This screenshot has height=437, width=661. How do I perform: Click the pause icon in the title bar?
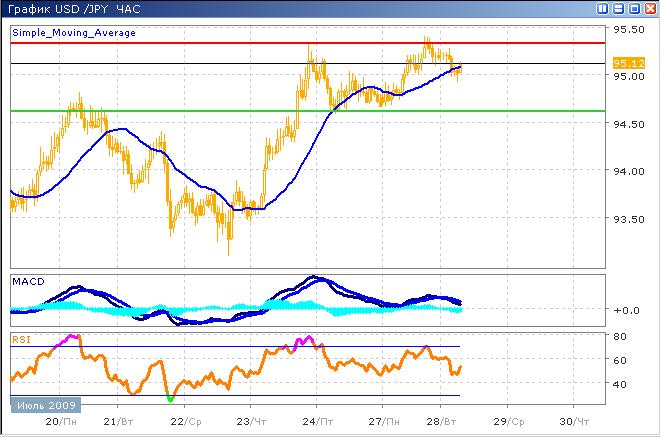603,9
